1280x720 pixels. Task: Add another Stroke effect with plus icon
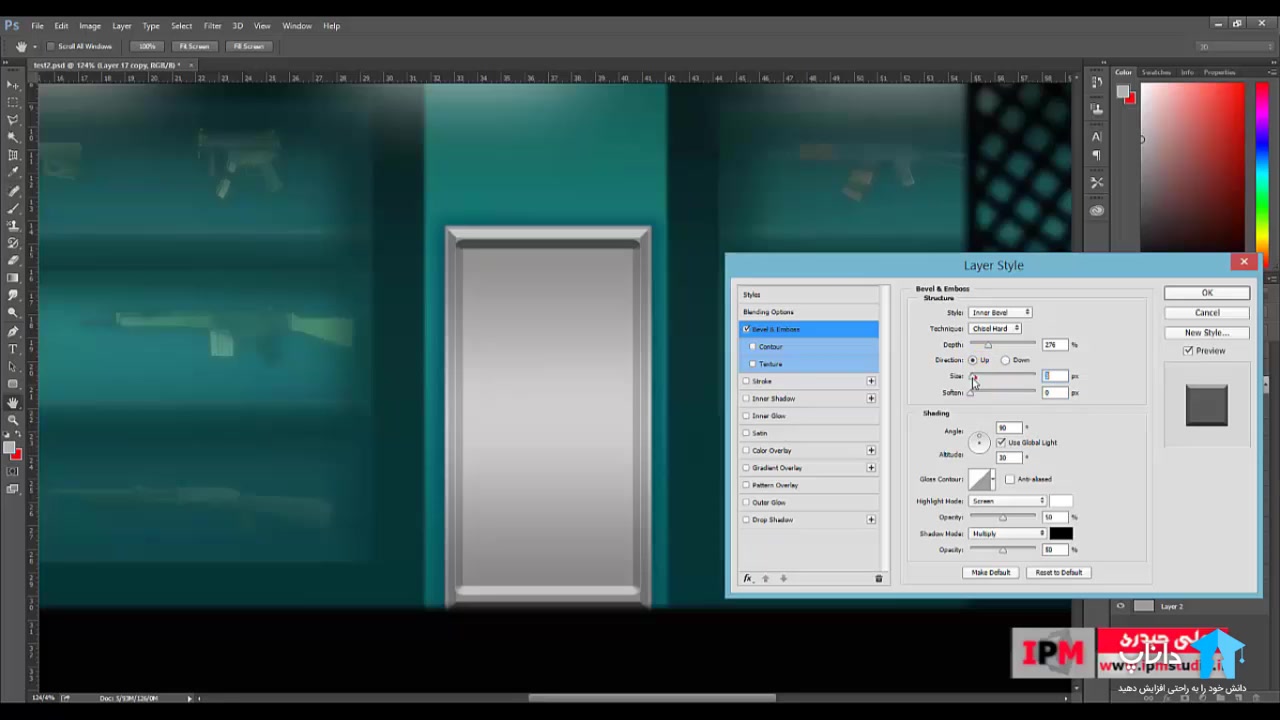tap(871, 381)
